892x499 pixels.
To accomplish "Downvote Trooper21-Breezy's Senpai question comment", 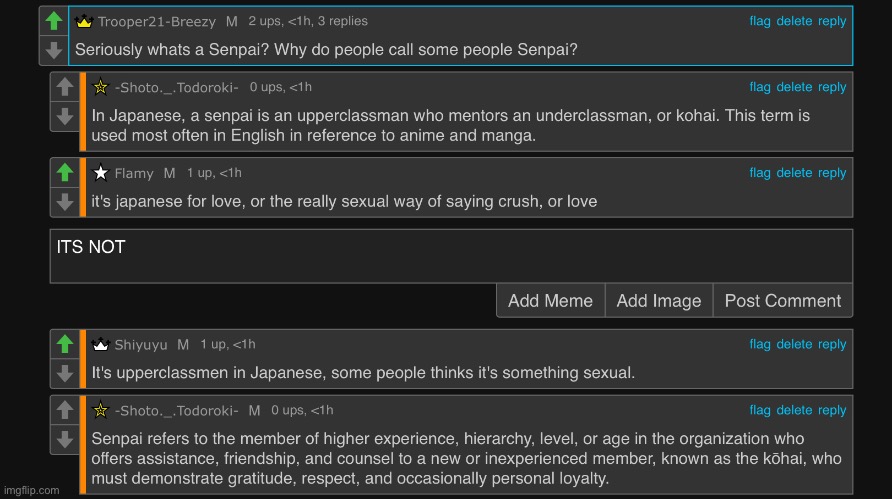I will pyautogui.click(x=54, y=49).
